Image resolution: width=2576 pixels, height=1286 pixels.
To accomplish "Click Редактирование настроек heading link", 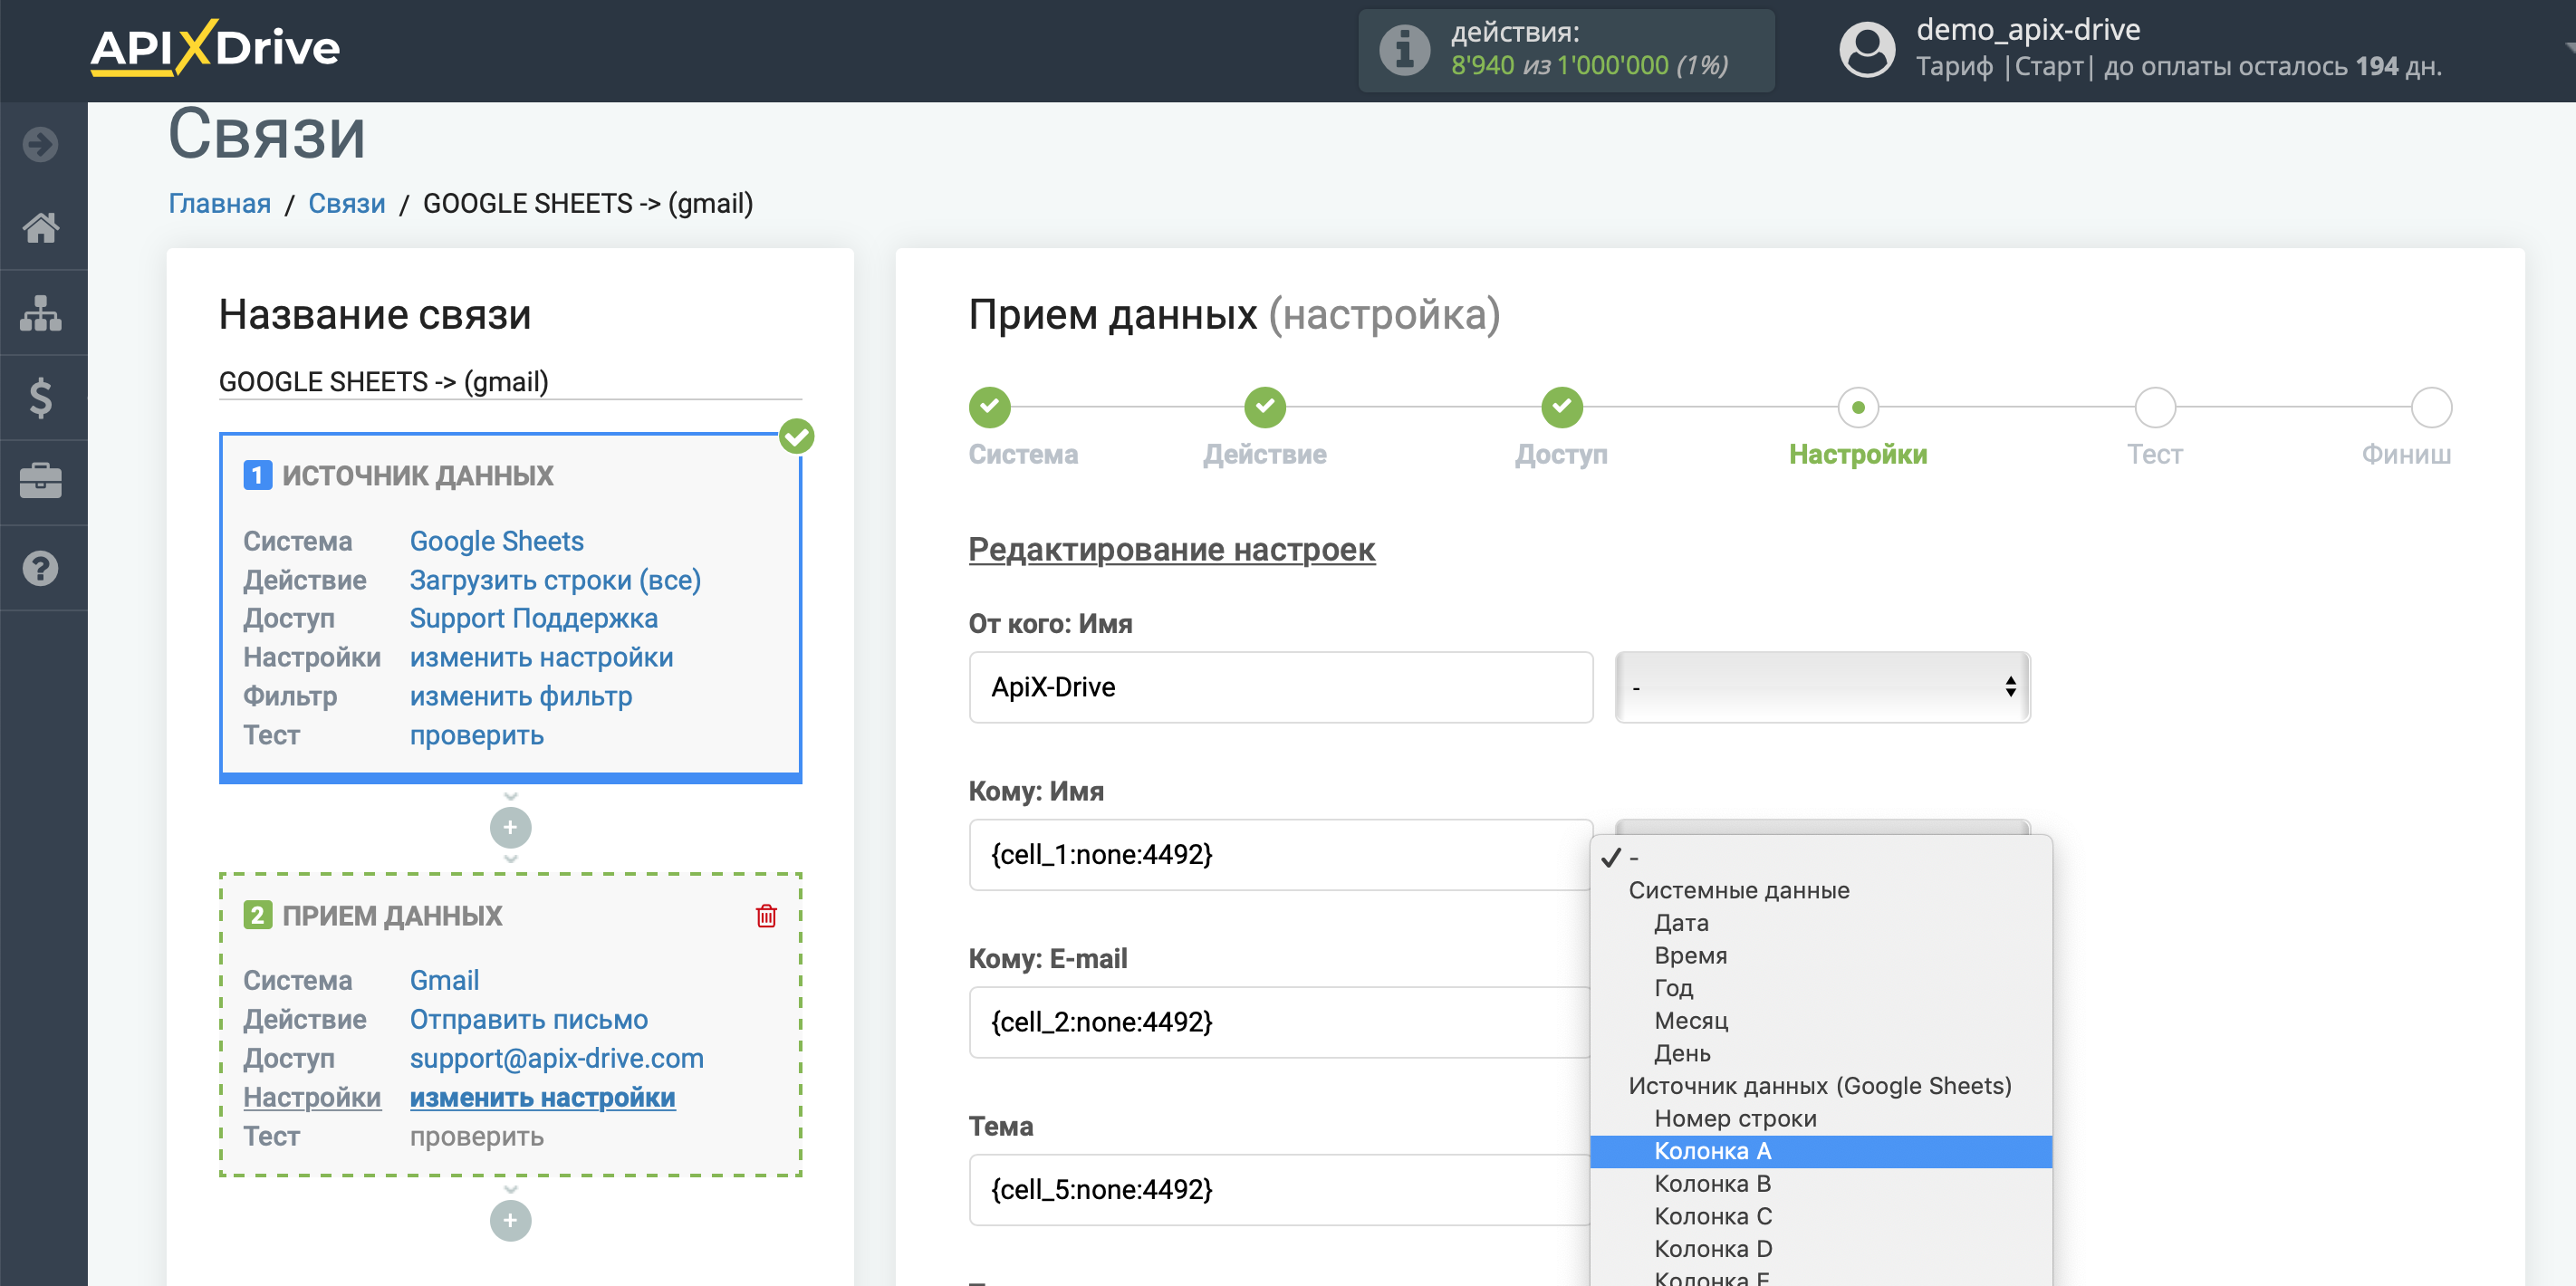I will pyautogui.click(x=1171, y=549).
